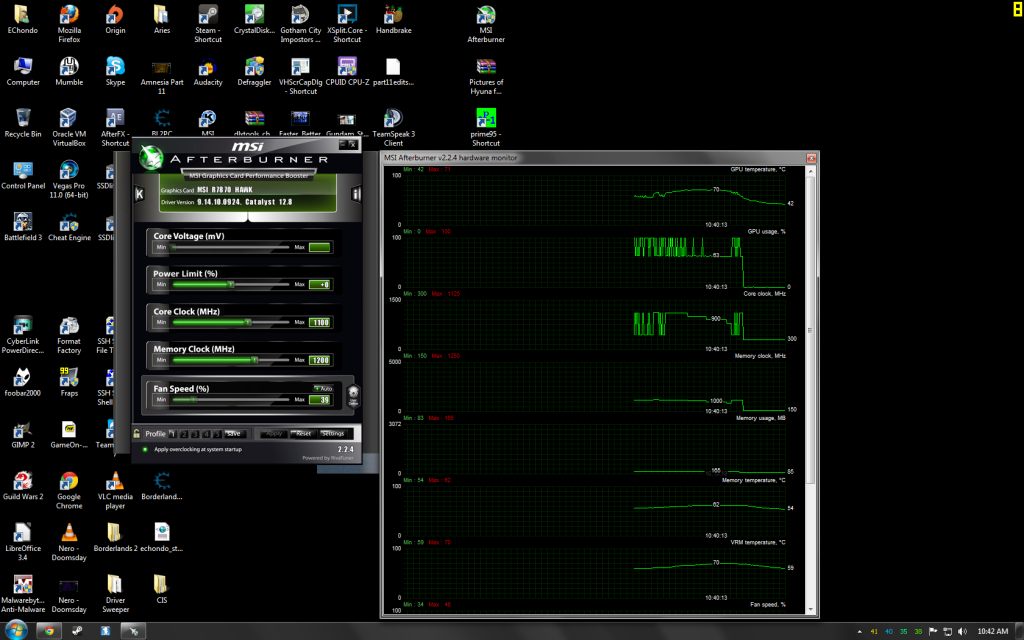Open the Mozilla Firefox desktop icon
The height and width of the screenshot is (640, 1024).
69,24
